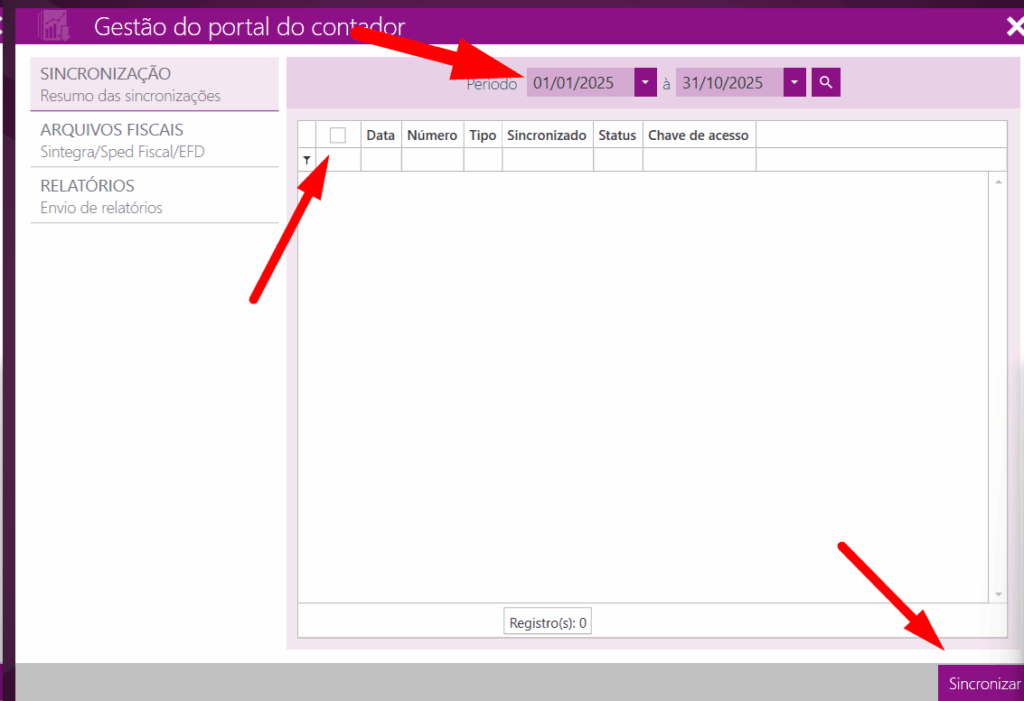Screen dimensions: 1024x701
Task: Click the funnel filter icon in the grid
Action: [307, 160]
